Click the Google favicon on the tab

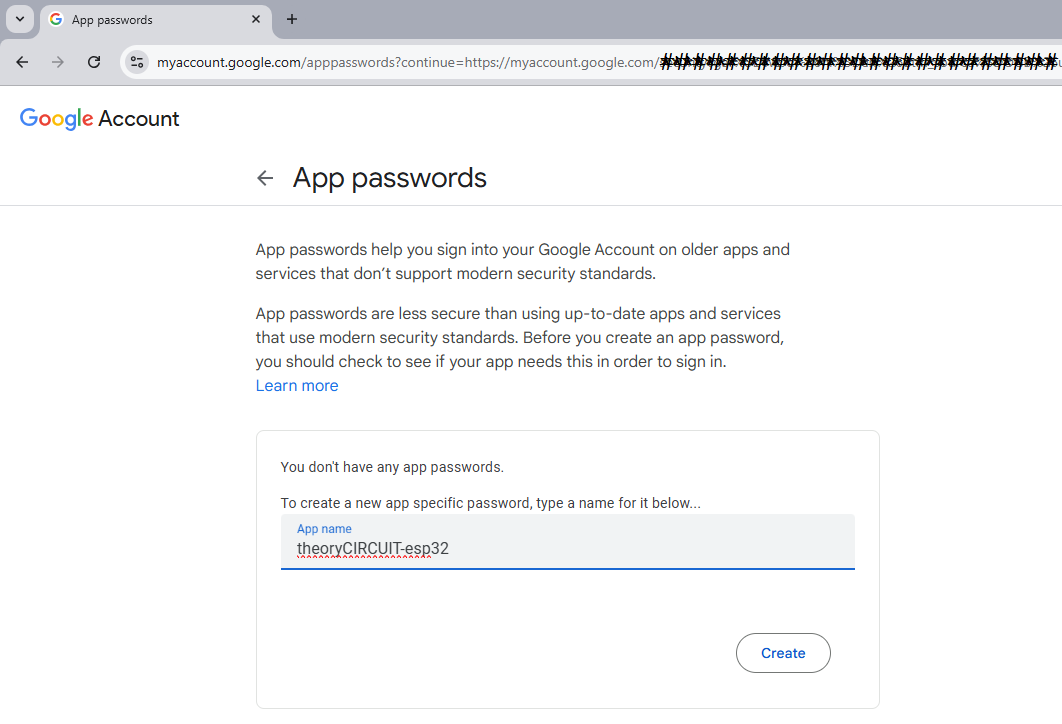(55, 20)
